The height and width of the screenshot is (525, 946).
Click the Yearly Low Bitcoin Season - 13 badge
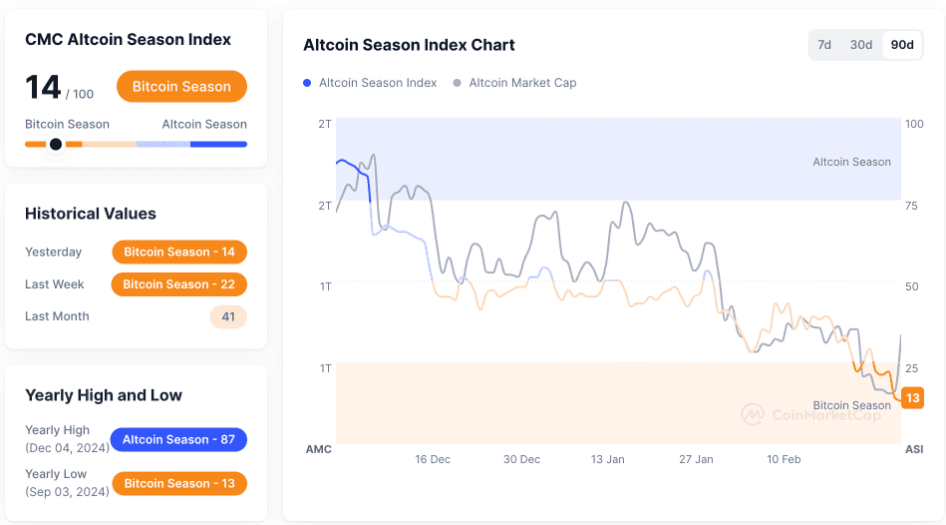[179, 484]
